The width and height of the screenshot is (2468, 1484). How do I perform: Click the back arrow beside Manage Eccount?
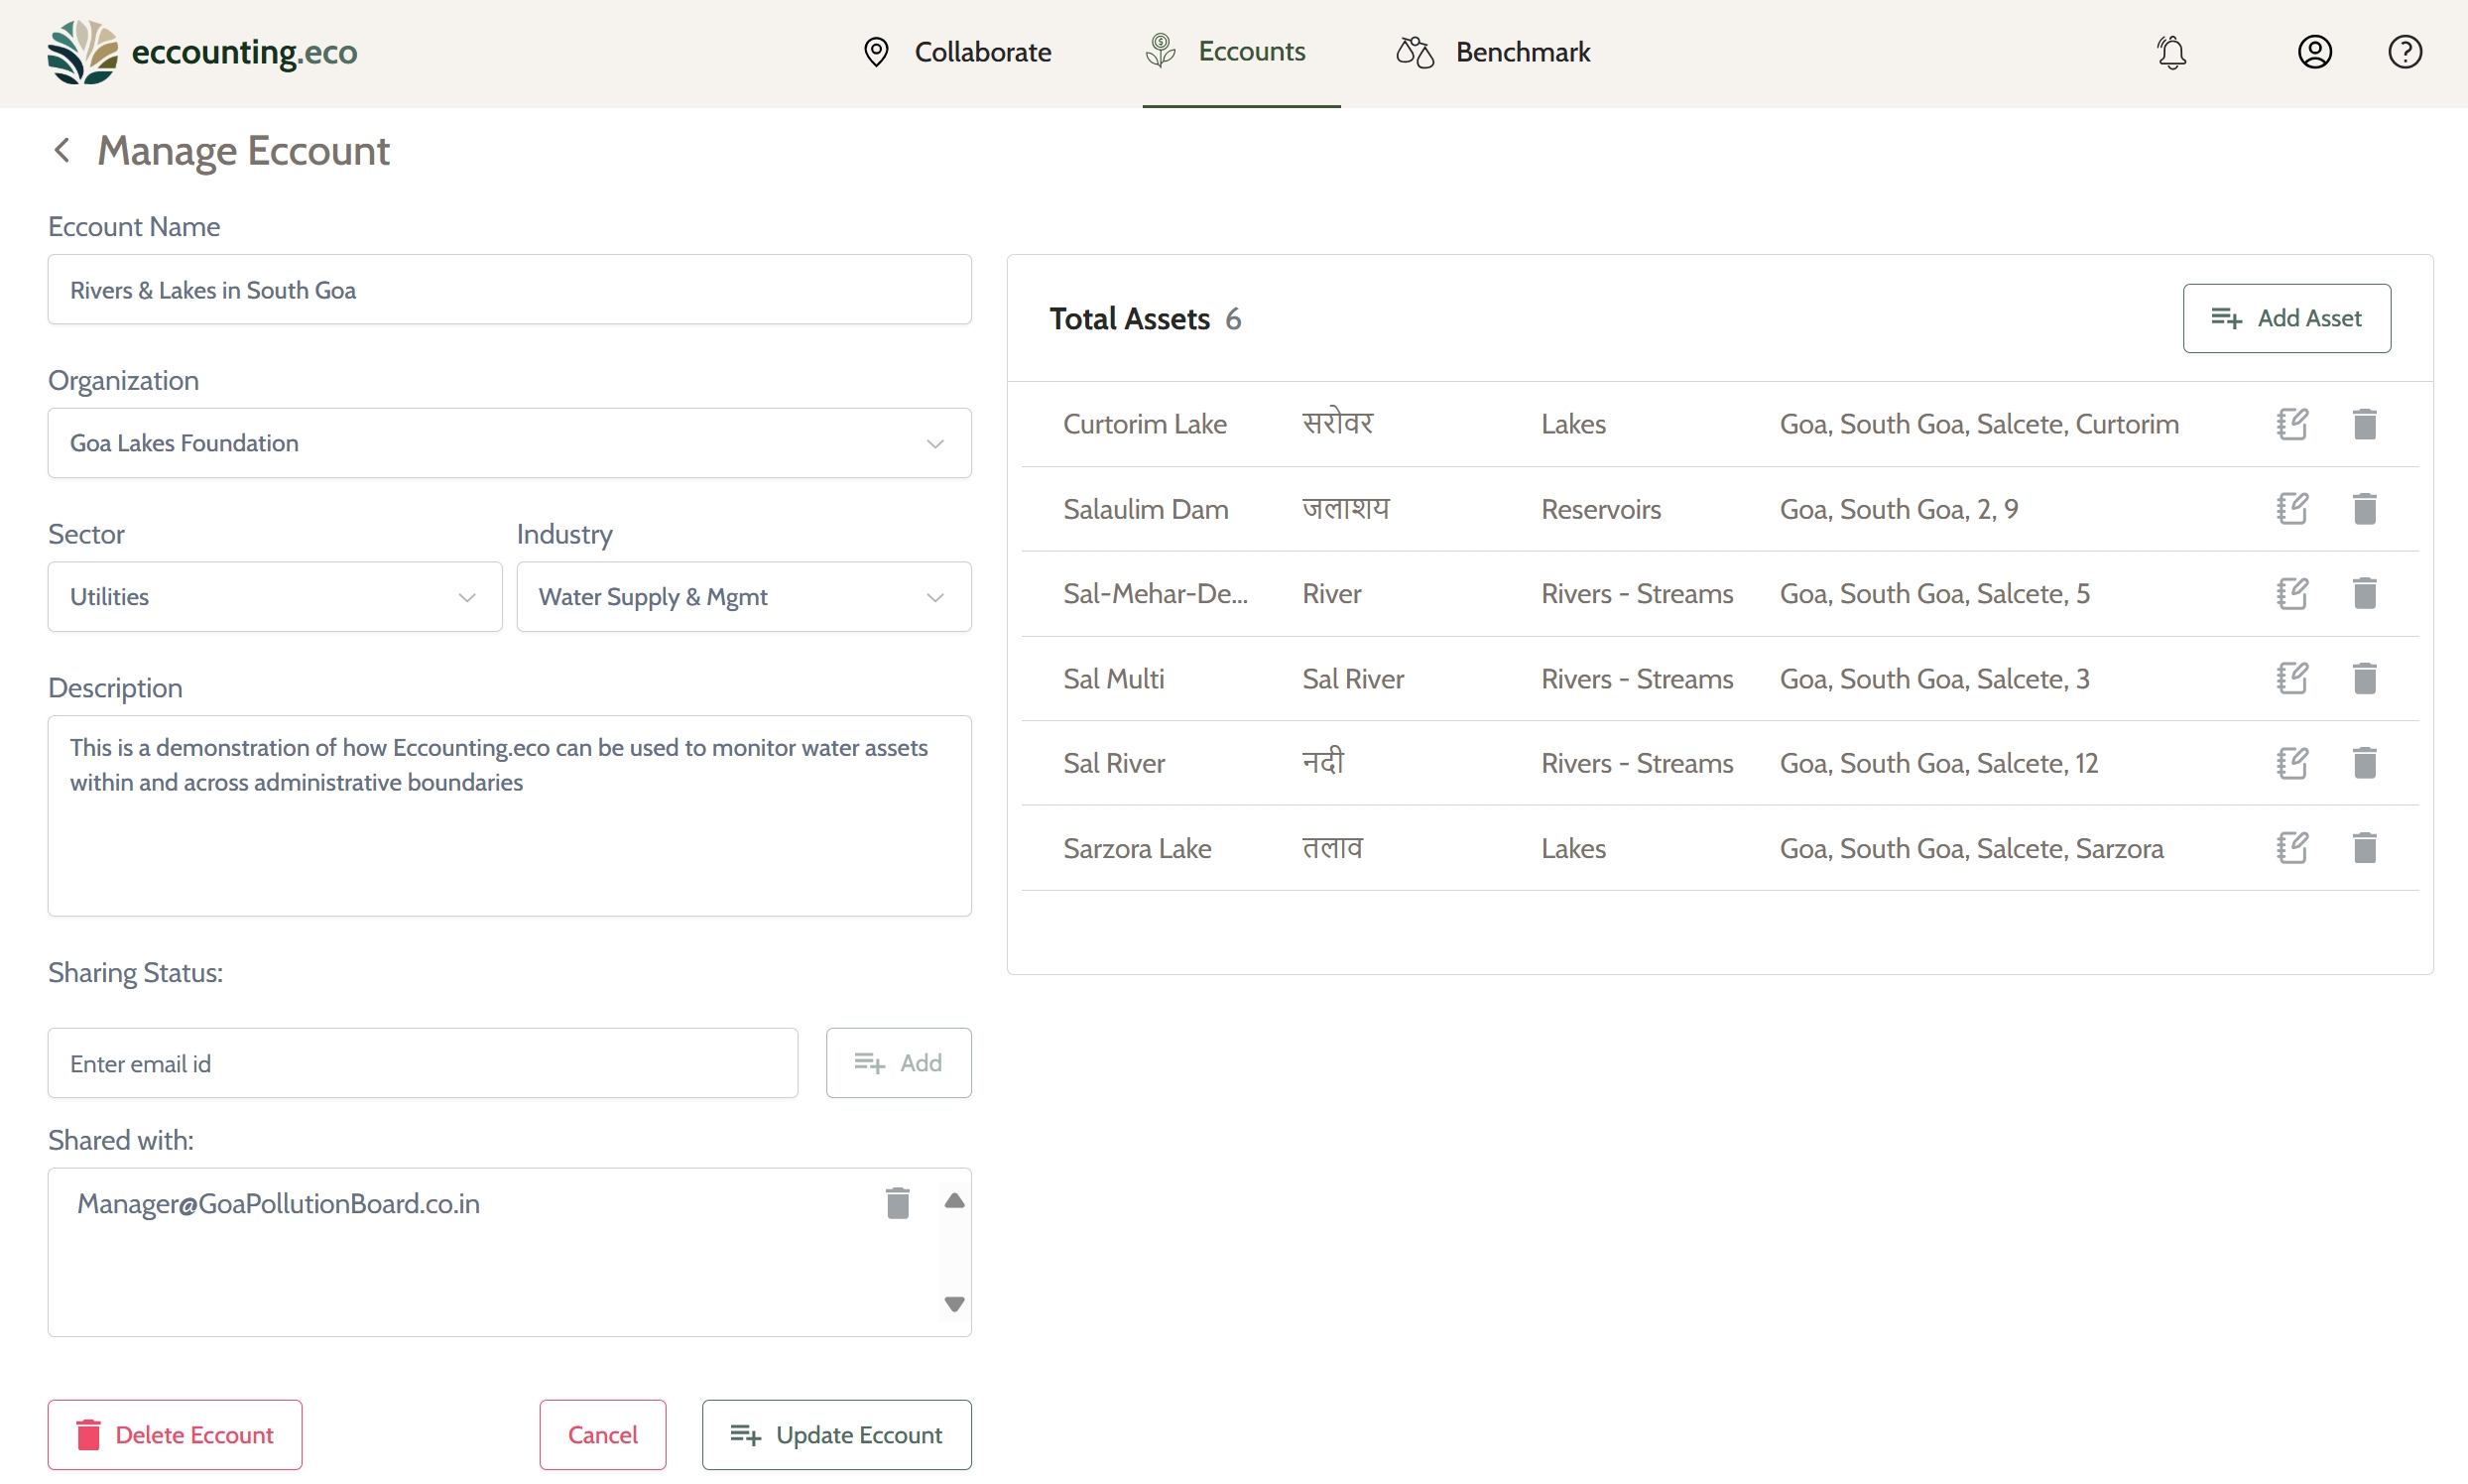pos(62,151)
